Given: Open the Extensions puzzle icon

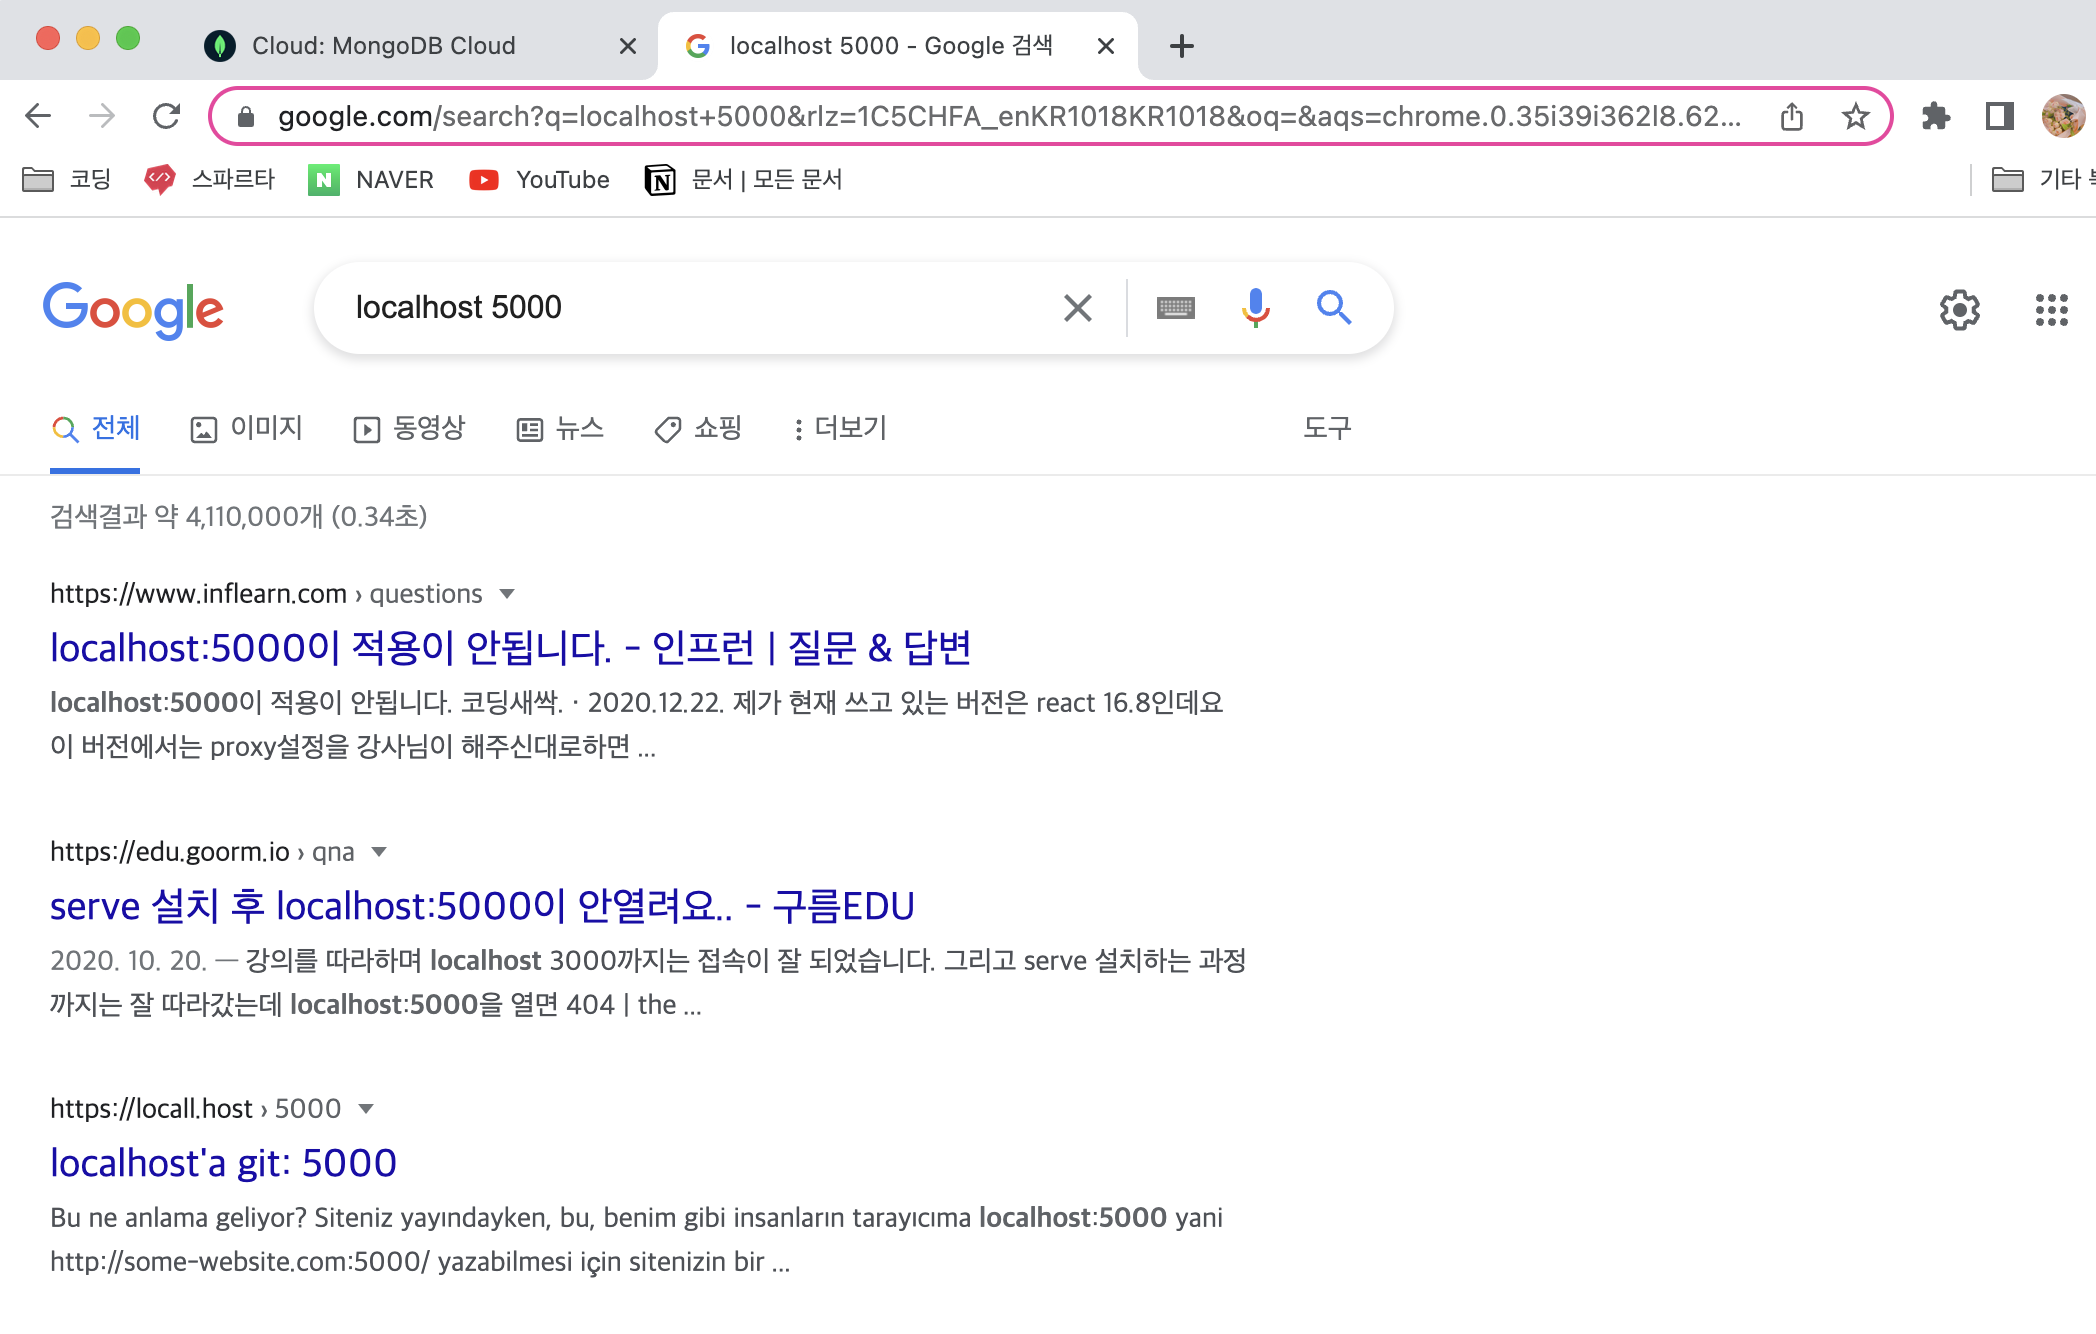Looking at the screenshot, I should click(x=1936, y=117).
